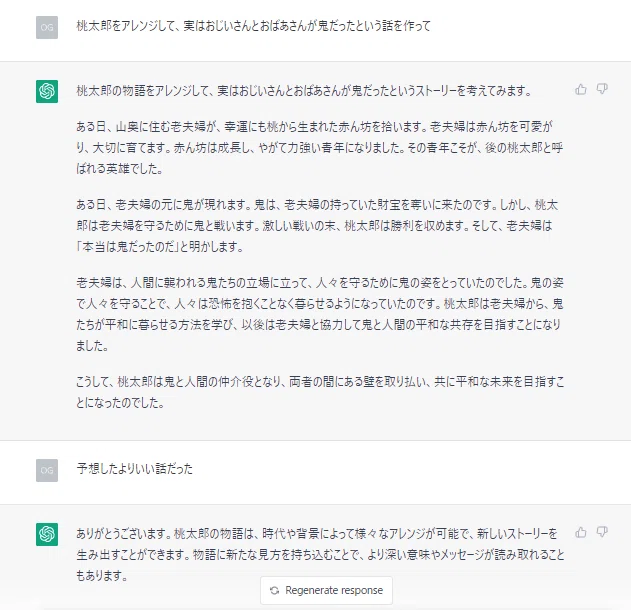
Task: Click the ChatGPT logo beside the story response
Action: tap(47, 91)
